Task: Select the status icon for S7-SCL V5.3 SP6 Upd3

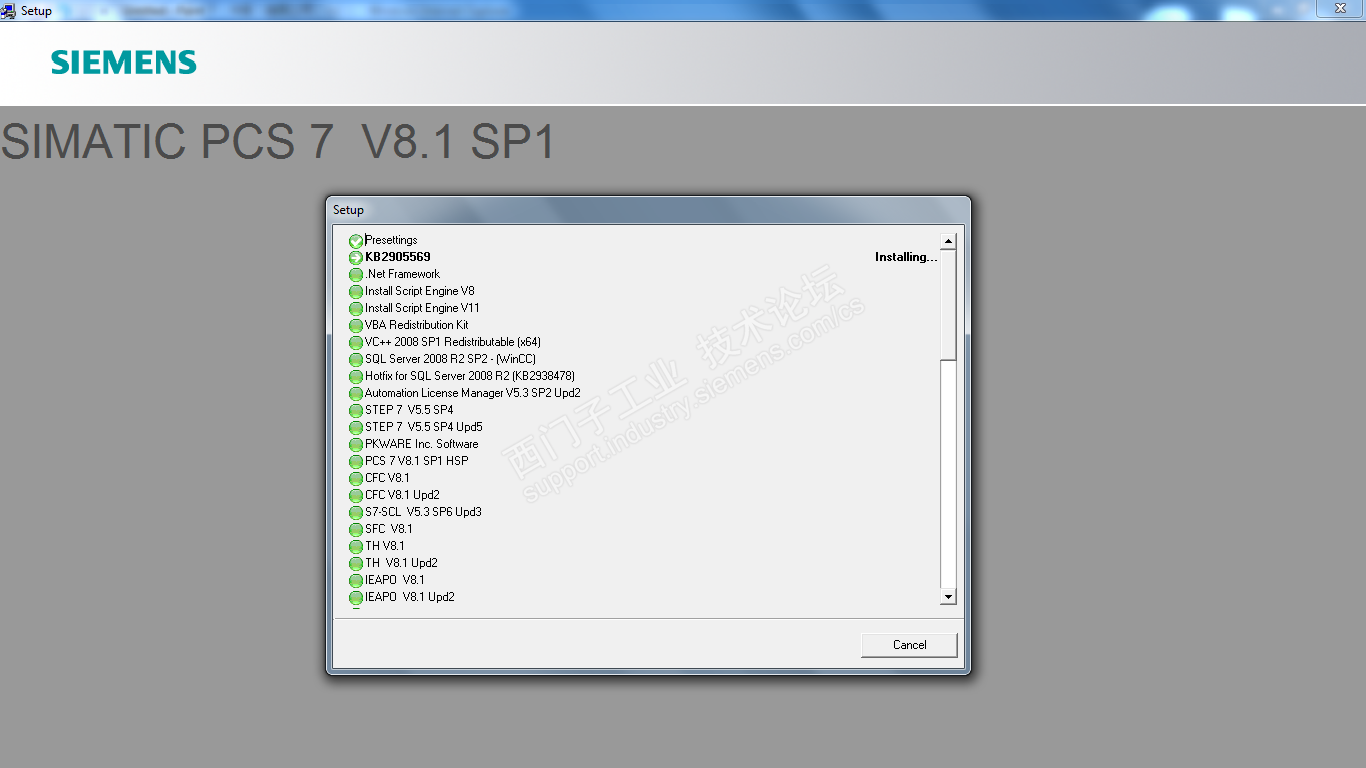Action: pyautogui.click(x=356, y=513)
